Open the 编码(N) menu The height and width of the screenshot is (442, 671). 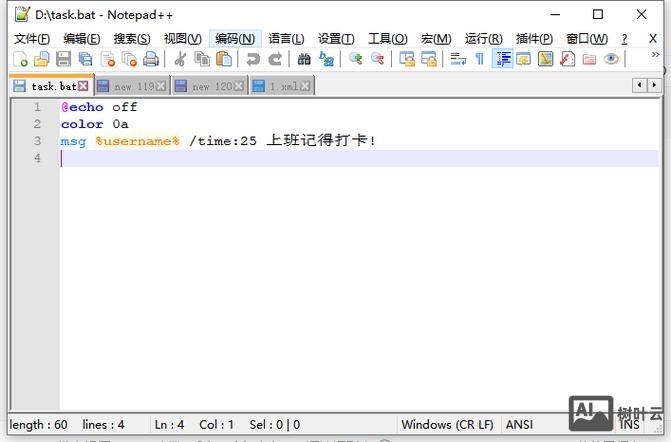point(235,39)
